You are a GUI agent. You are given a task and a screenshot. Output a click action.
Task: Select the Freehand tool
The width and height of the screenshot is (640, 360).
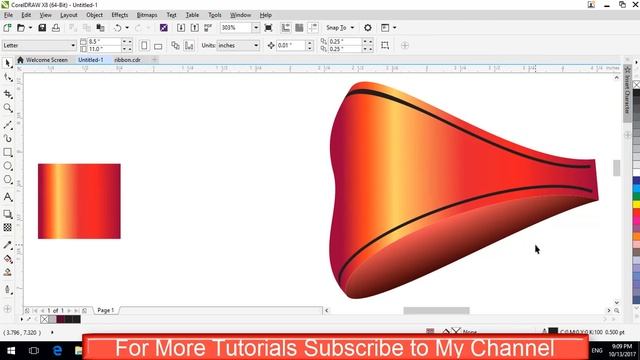click(7, 125)
